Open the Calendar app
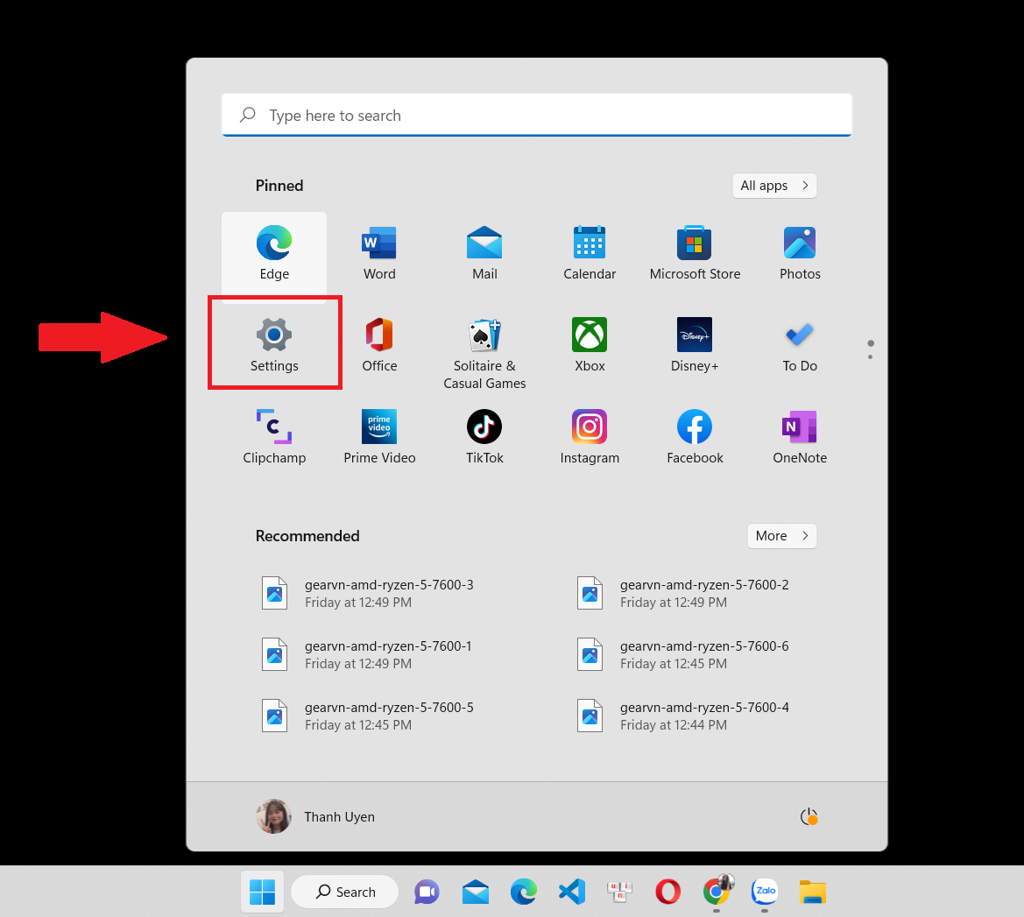Viewport: 1024px width, 917px height. [590, 253]
